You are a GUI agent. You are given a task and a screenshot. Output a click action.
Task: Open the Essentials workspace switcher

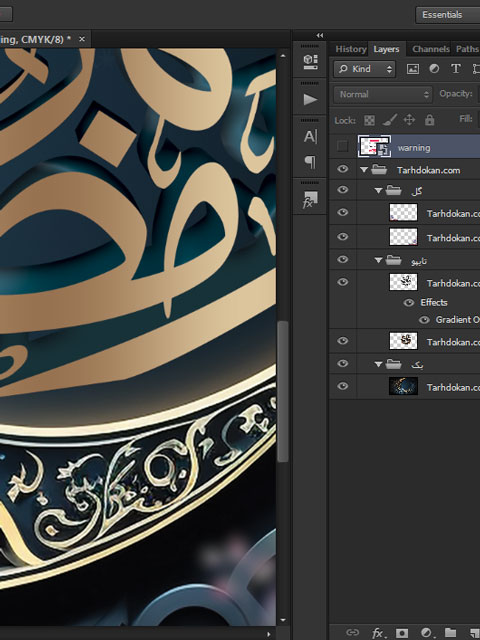448,15
